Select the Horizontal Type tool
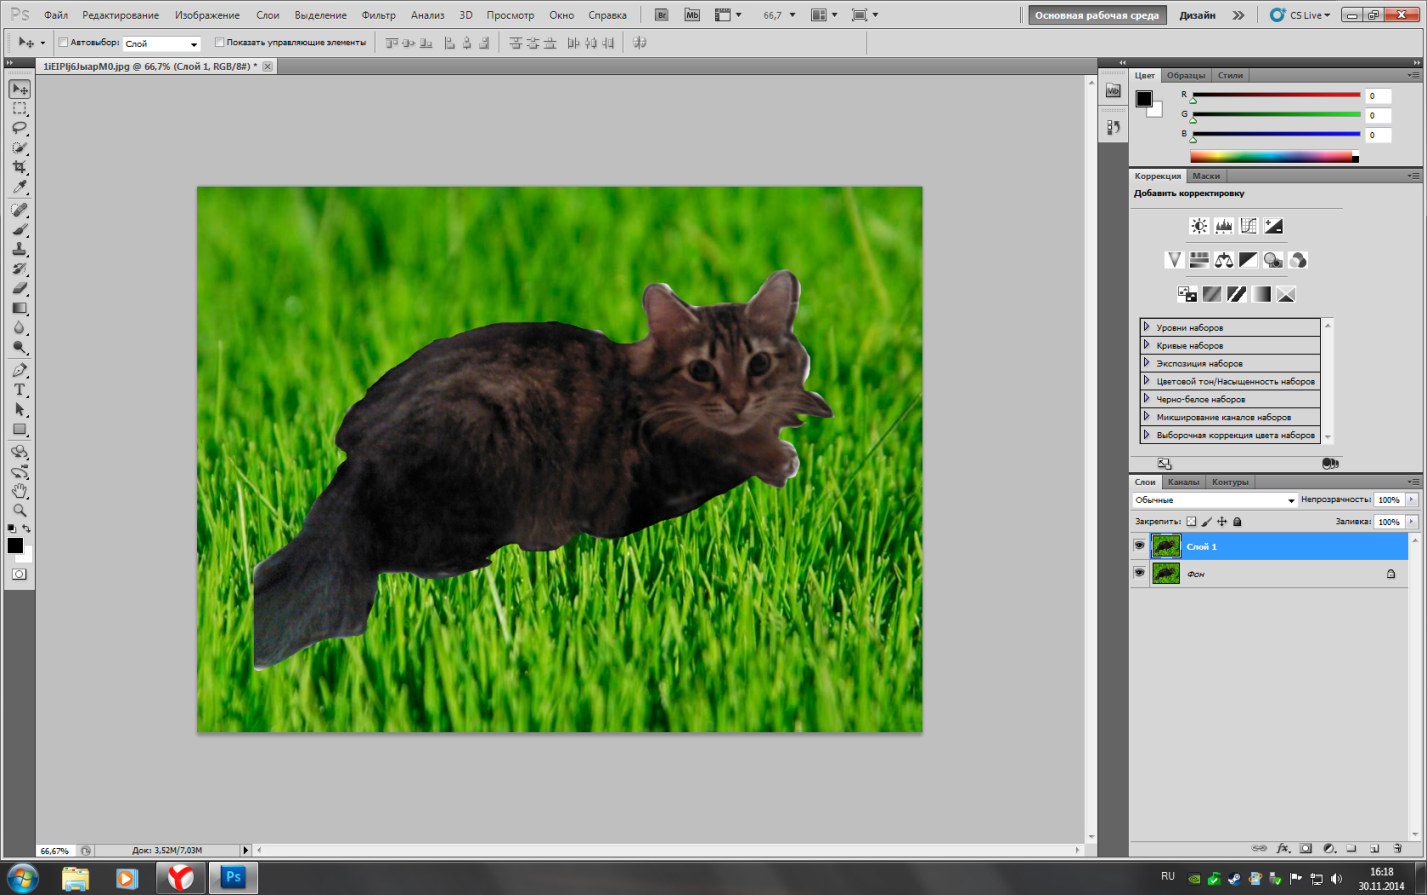 tap(19, 390)
